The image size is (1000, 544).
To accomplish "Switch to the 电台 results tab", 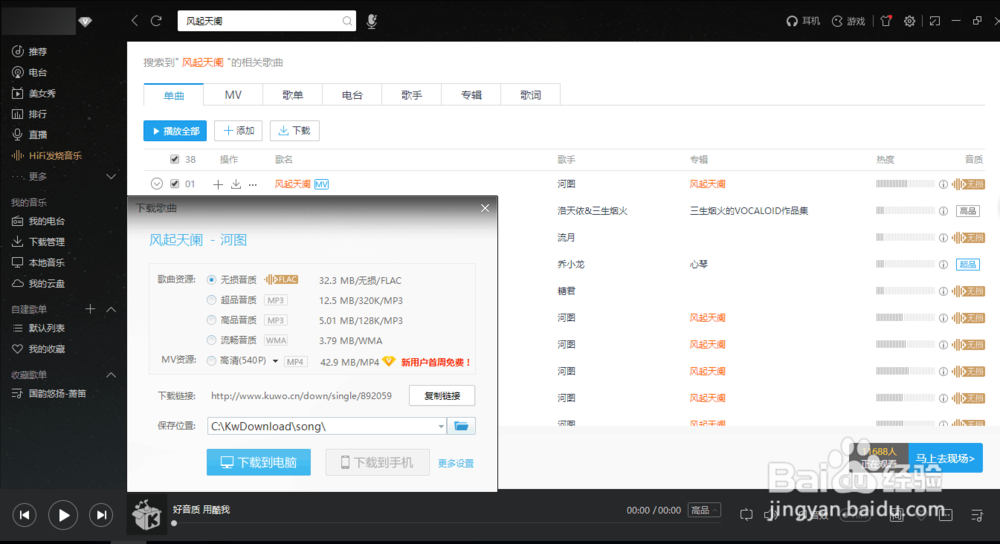I will click(352, 95).
